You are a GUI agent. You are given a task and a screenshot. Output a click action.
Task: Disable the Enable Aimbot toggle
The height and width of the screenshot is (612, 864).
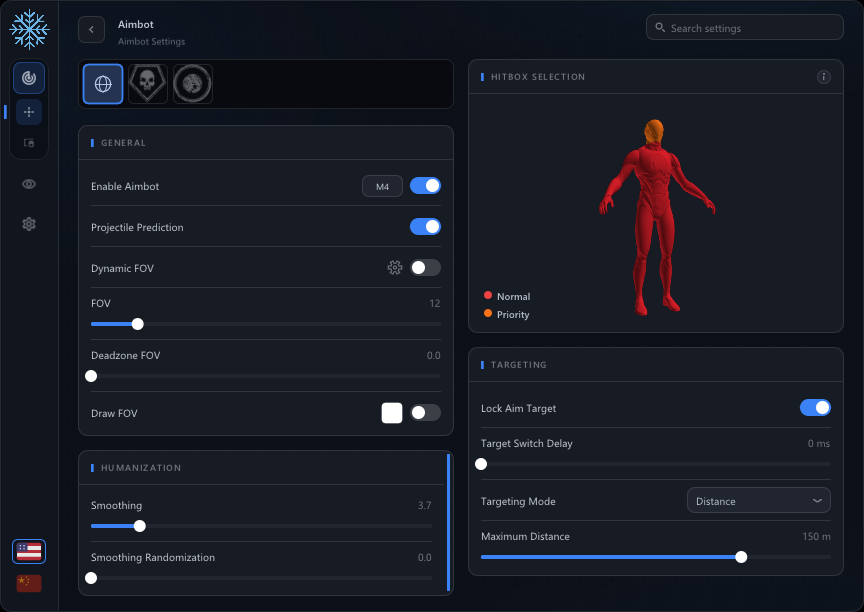425,186
